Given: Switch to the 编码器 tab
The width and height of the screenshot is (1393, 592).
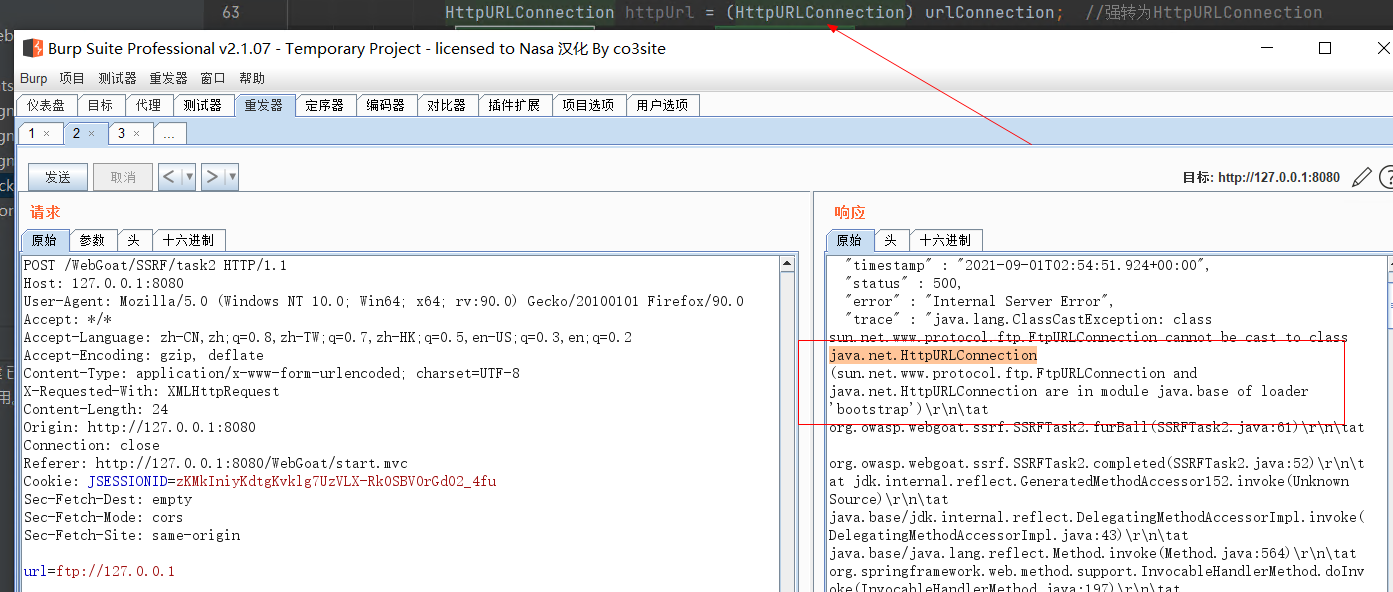Looking at the screenshot, I should [386, 105].
